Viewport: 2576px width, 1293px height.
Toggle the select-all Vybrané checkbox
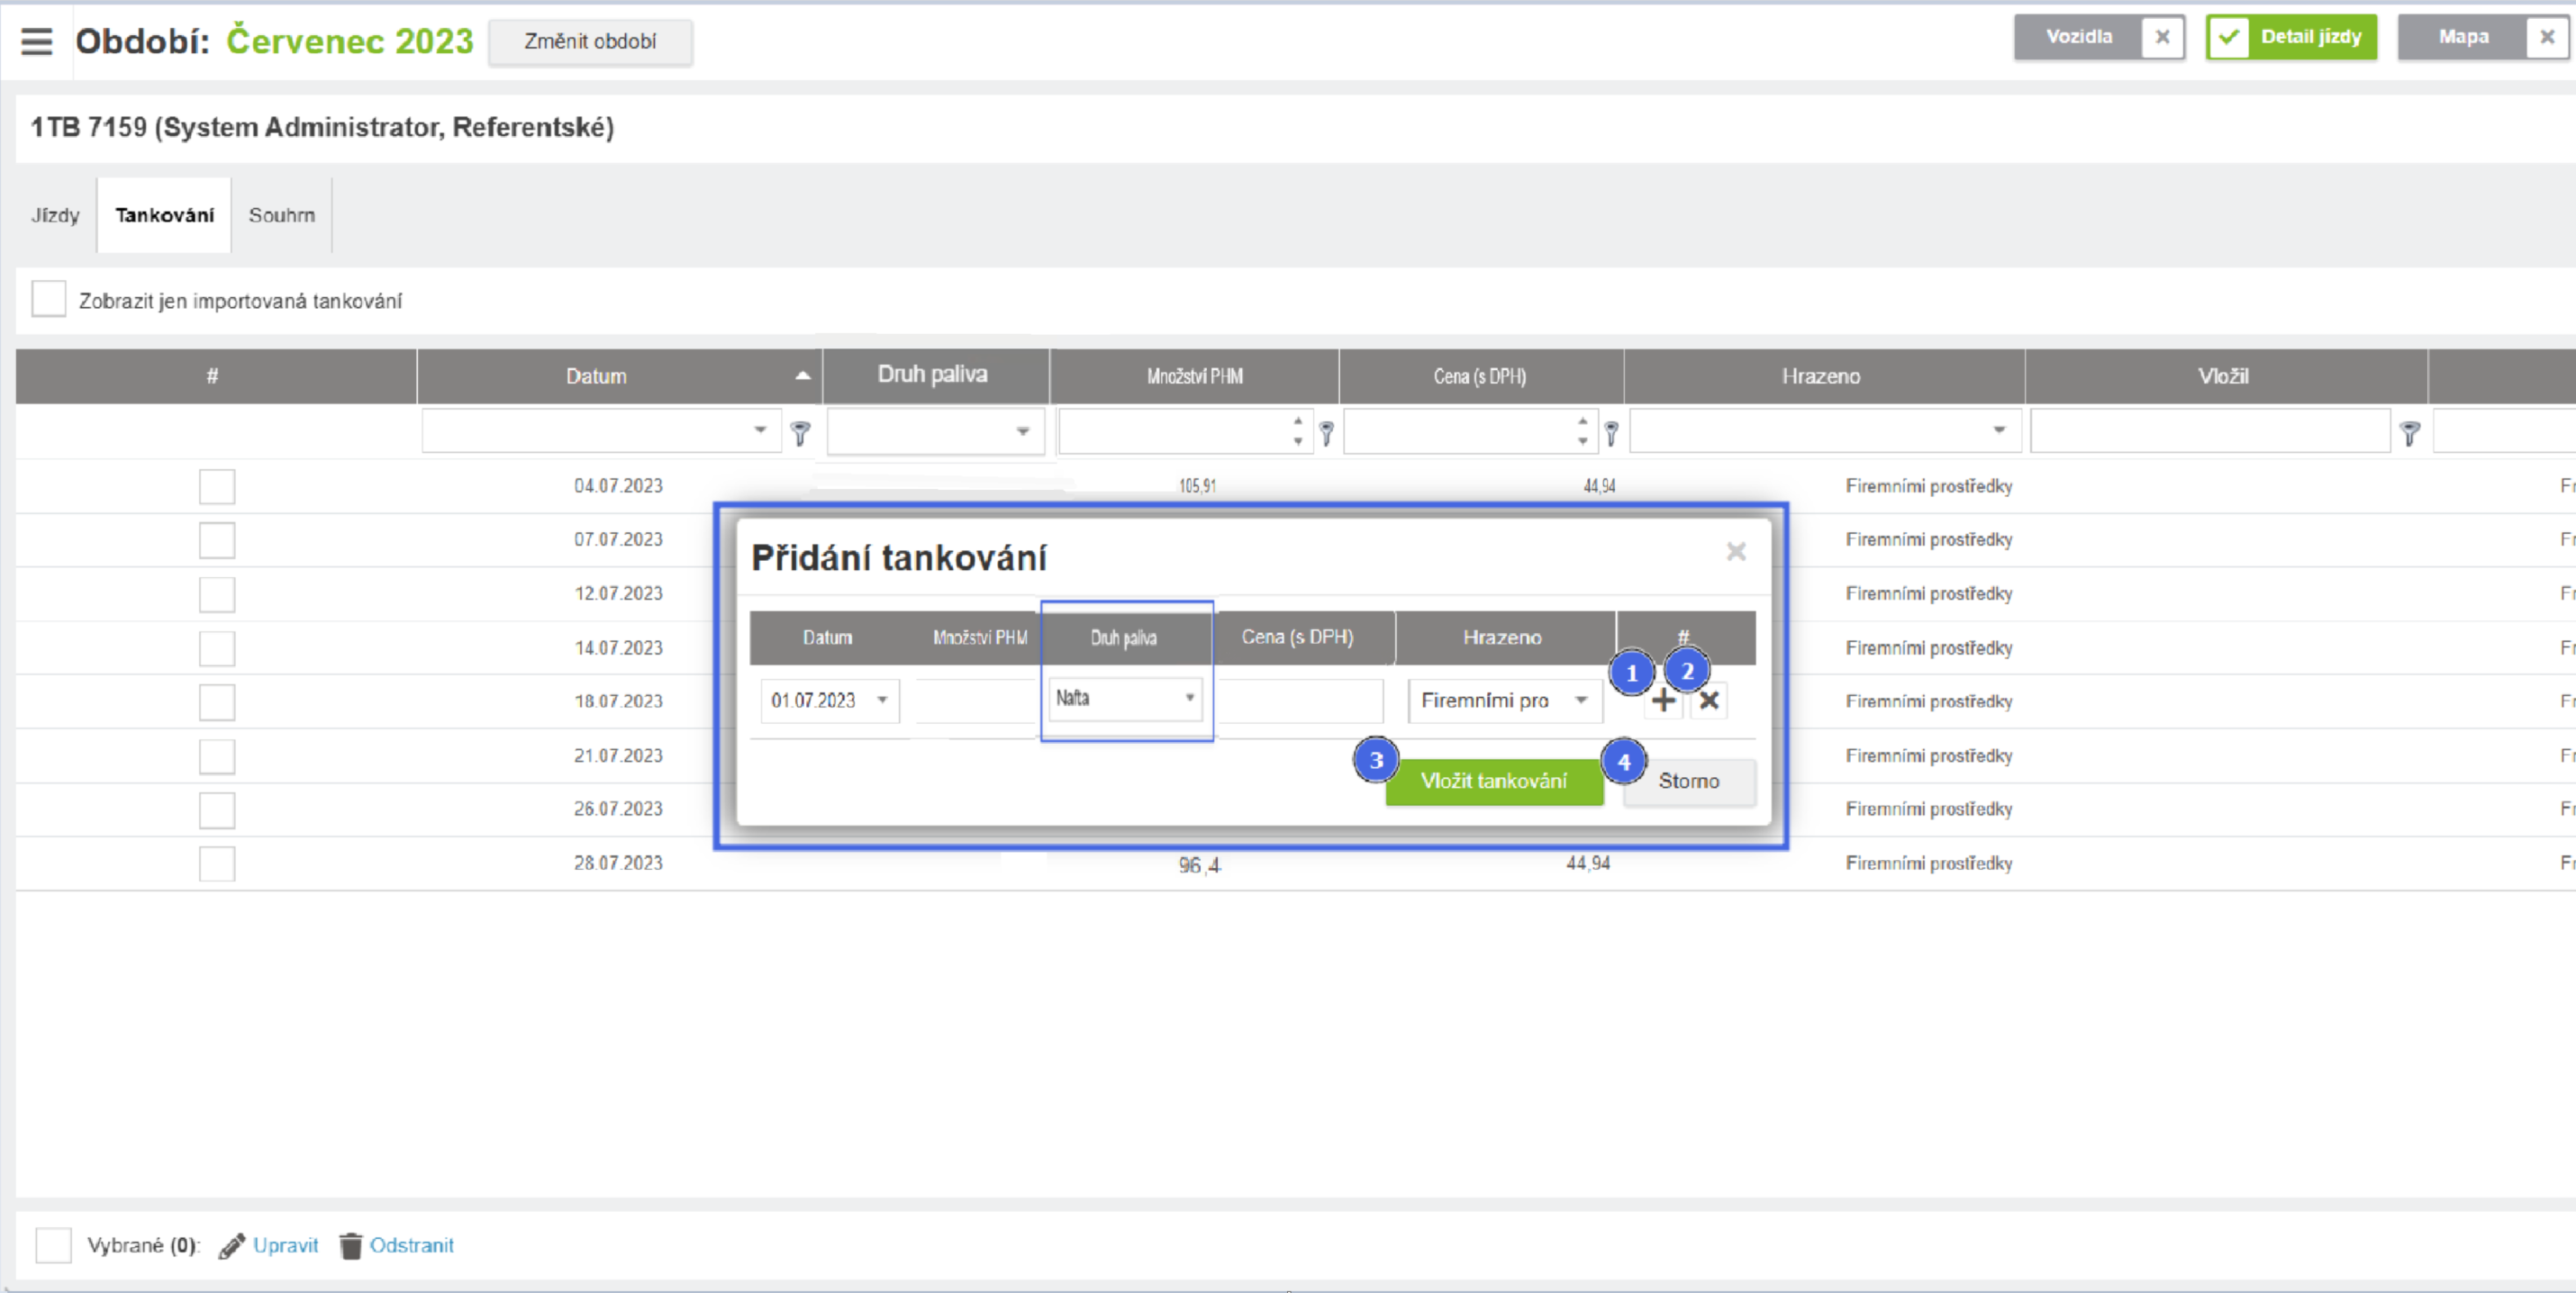[53, 1245]
